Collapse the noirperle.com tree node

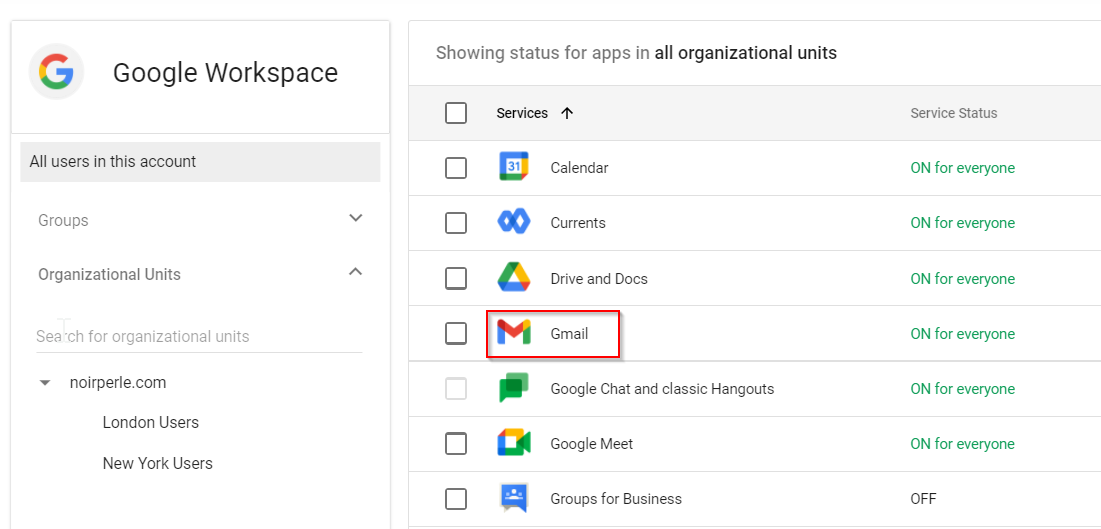click(45, 383)
